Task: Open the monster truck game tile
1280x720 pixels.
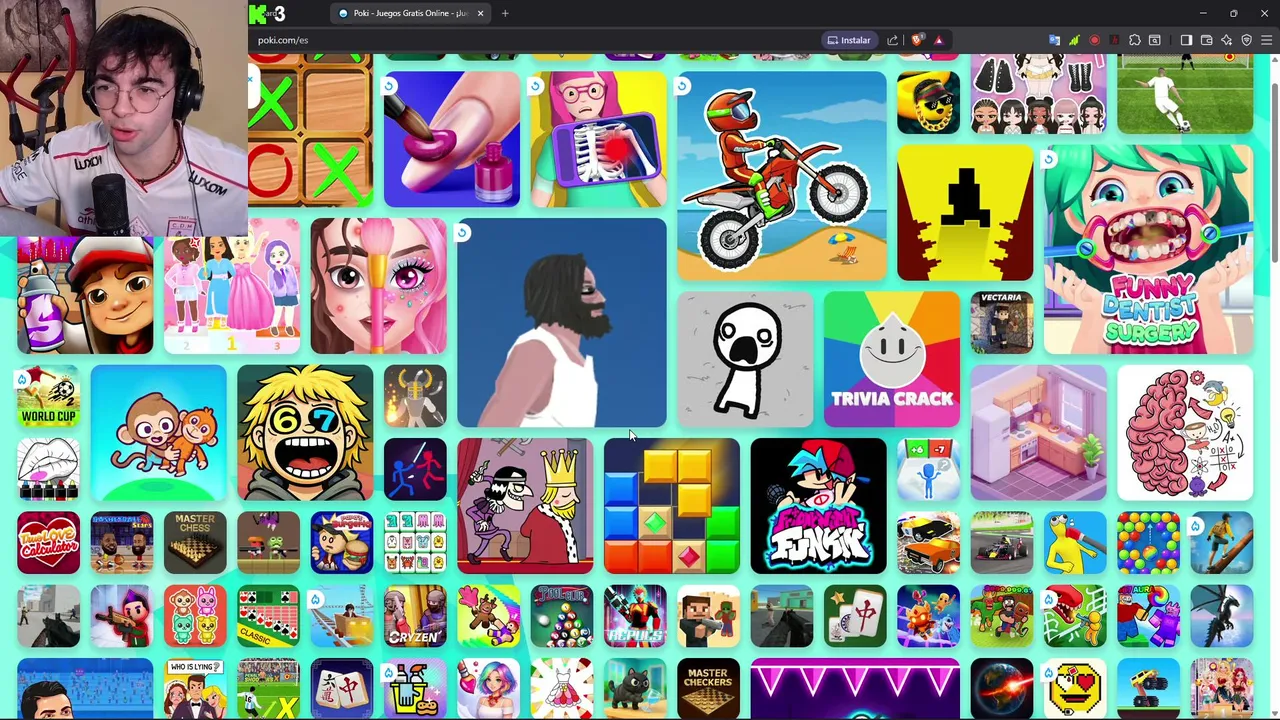Action: tap(1148, 689)
